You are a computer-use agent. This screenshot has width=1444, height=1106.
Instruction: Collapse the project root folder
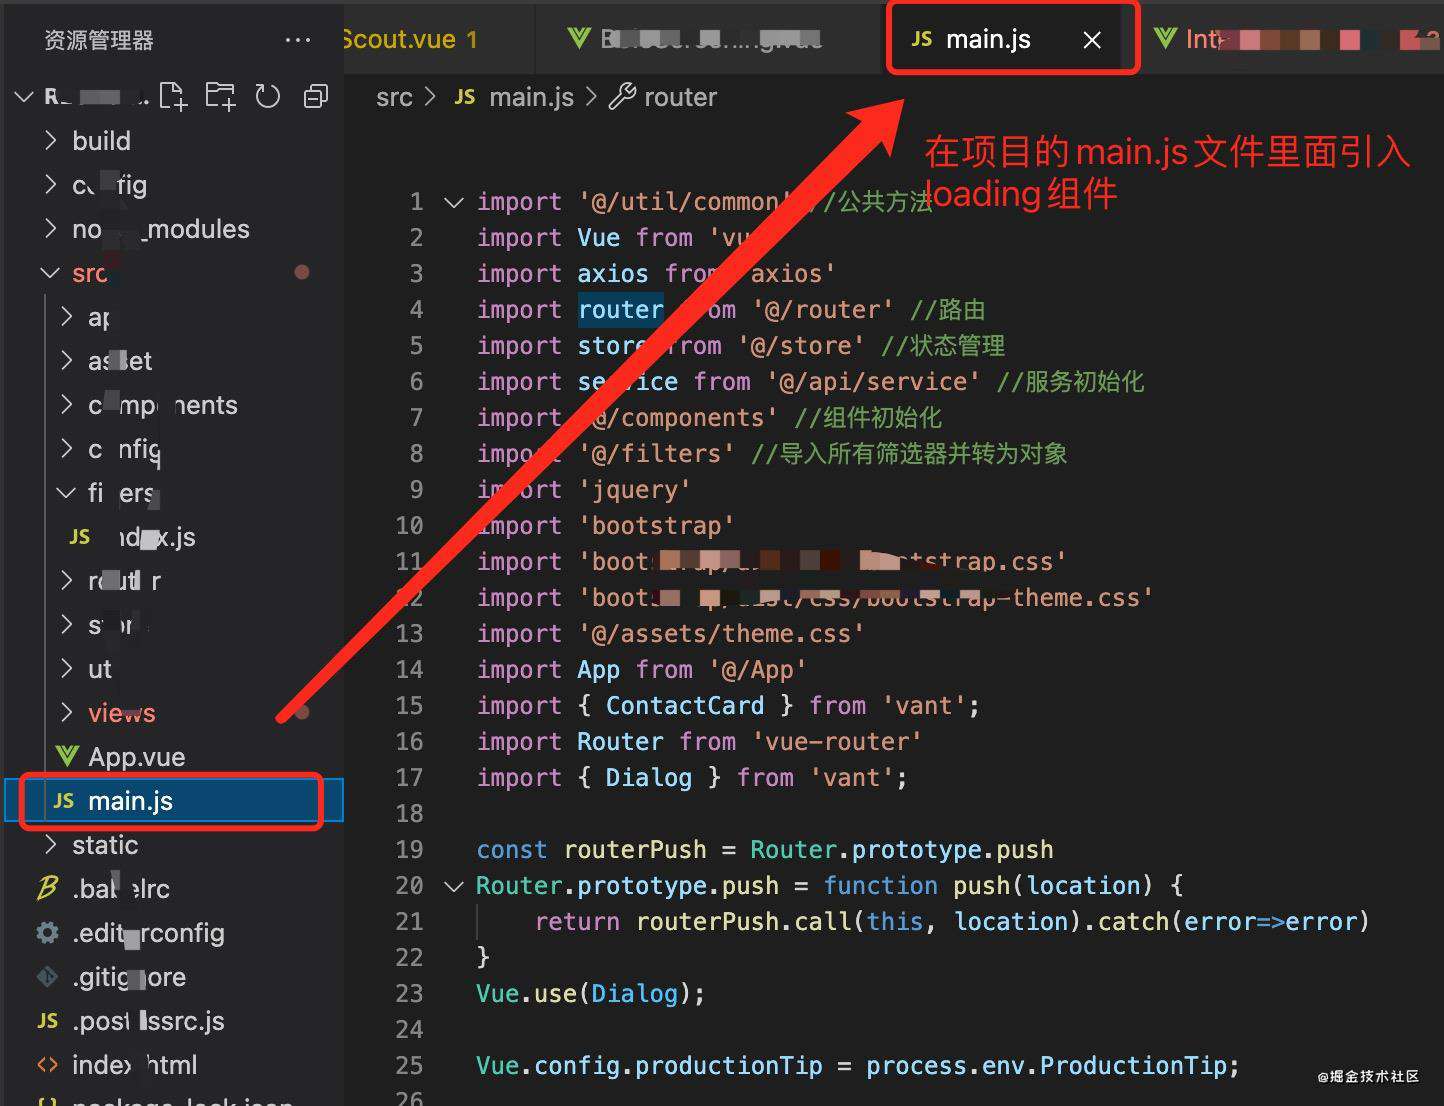[24, 96]
